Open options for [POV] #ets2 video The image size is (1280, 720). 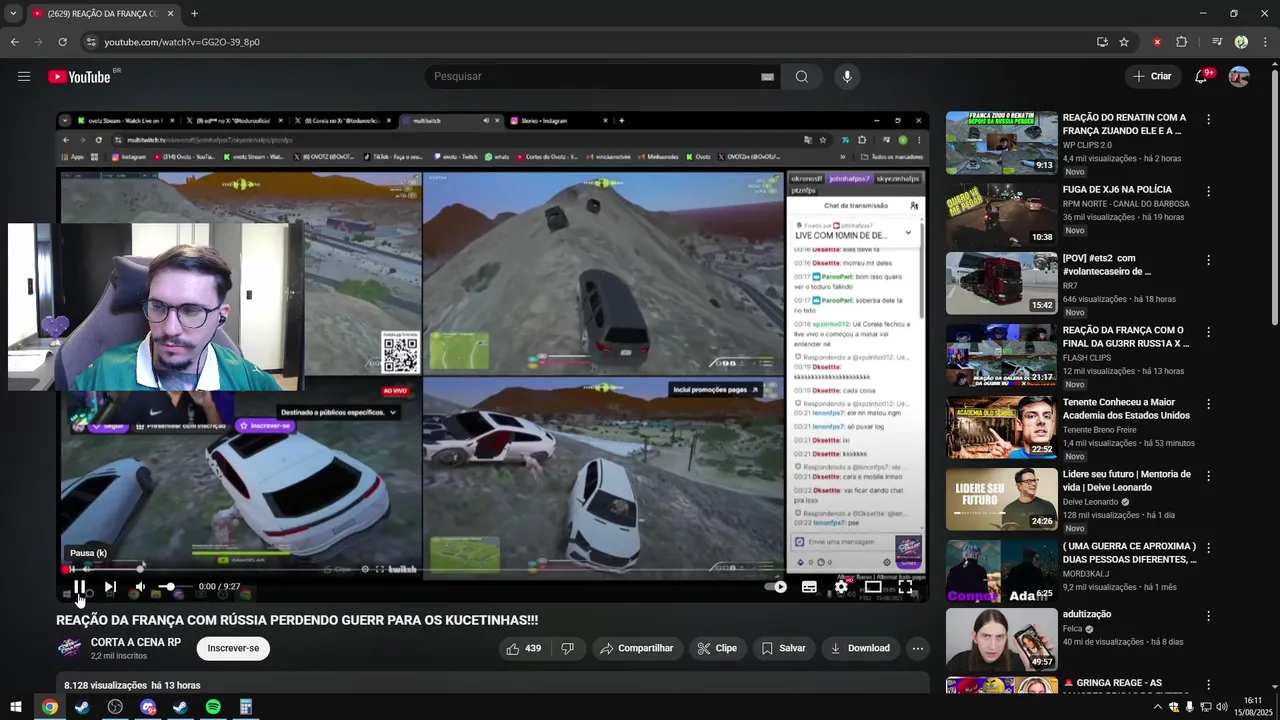(x=1208, y=260)
